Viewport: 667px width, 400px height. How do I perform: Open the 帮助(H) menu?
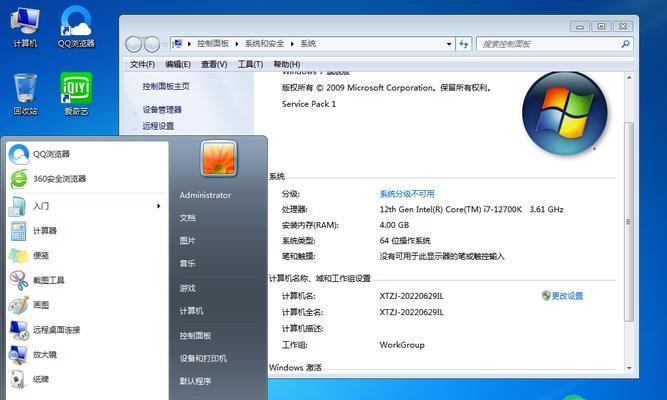pos(287,64)
